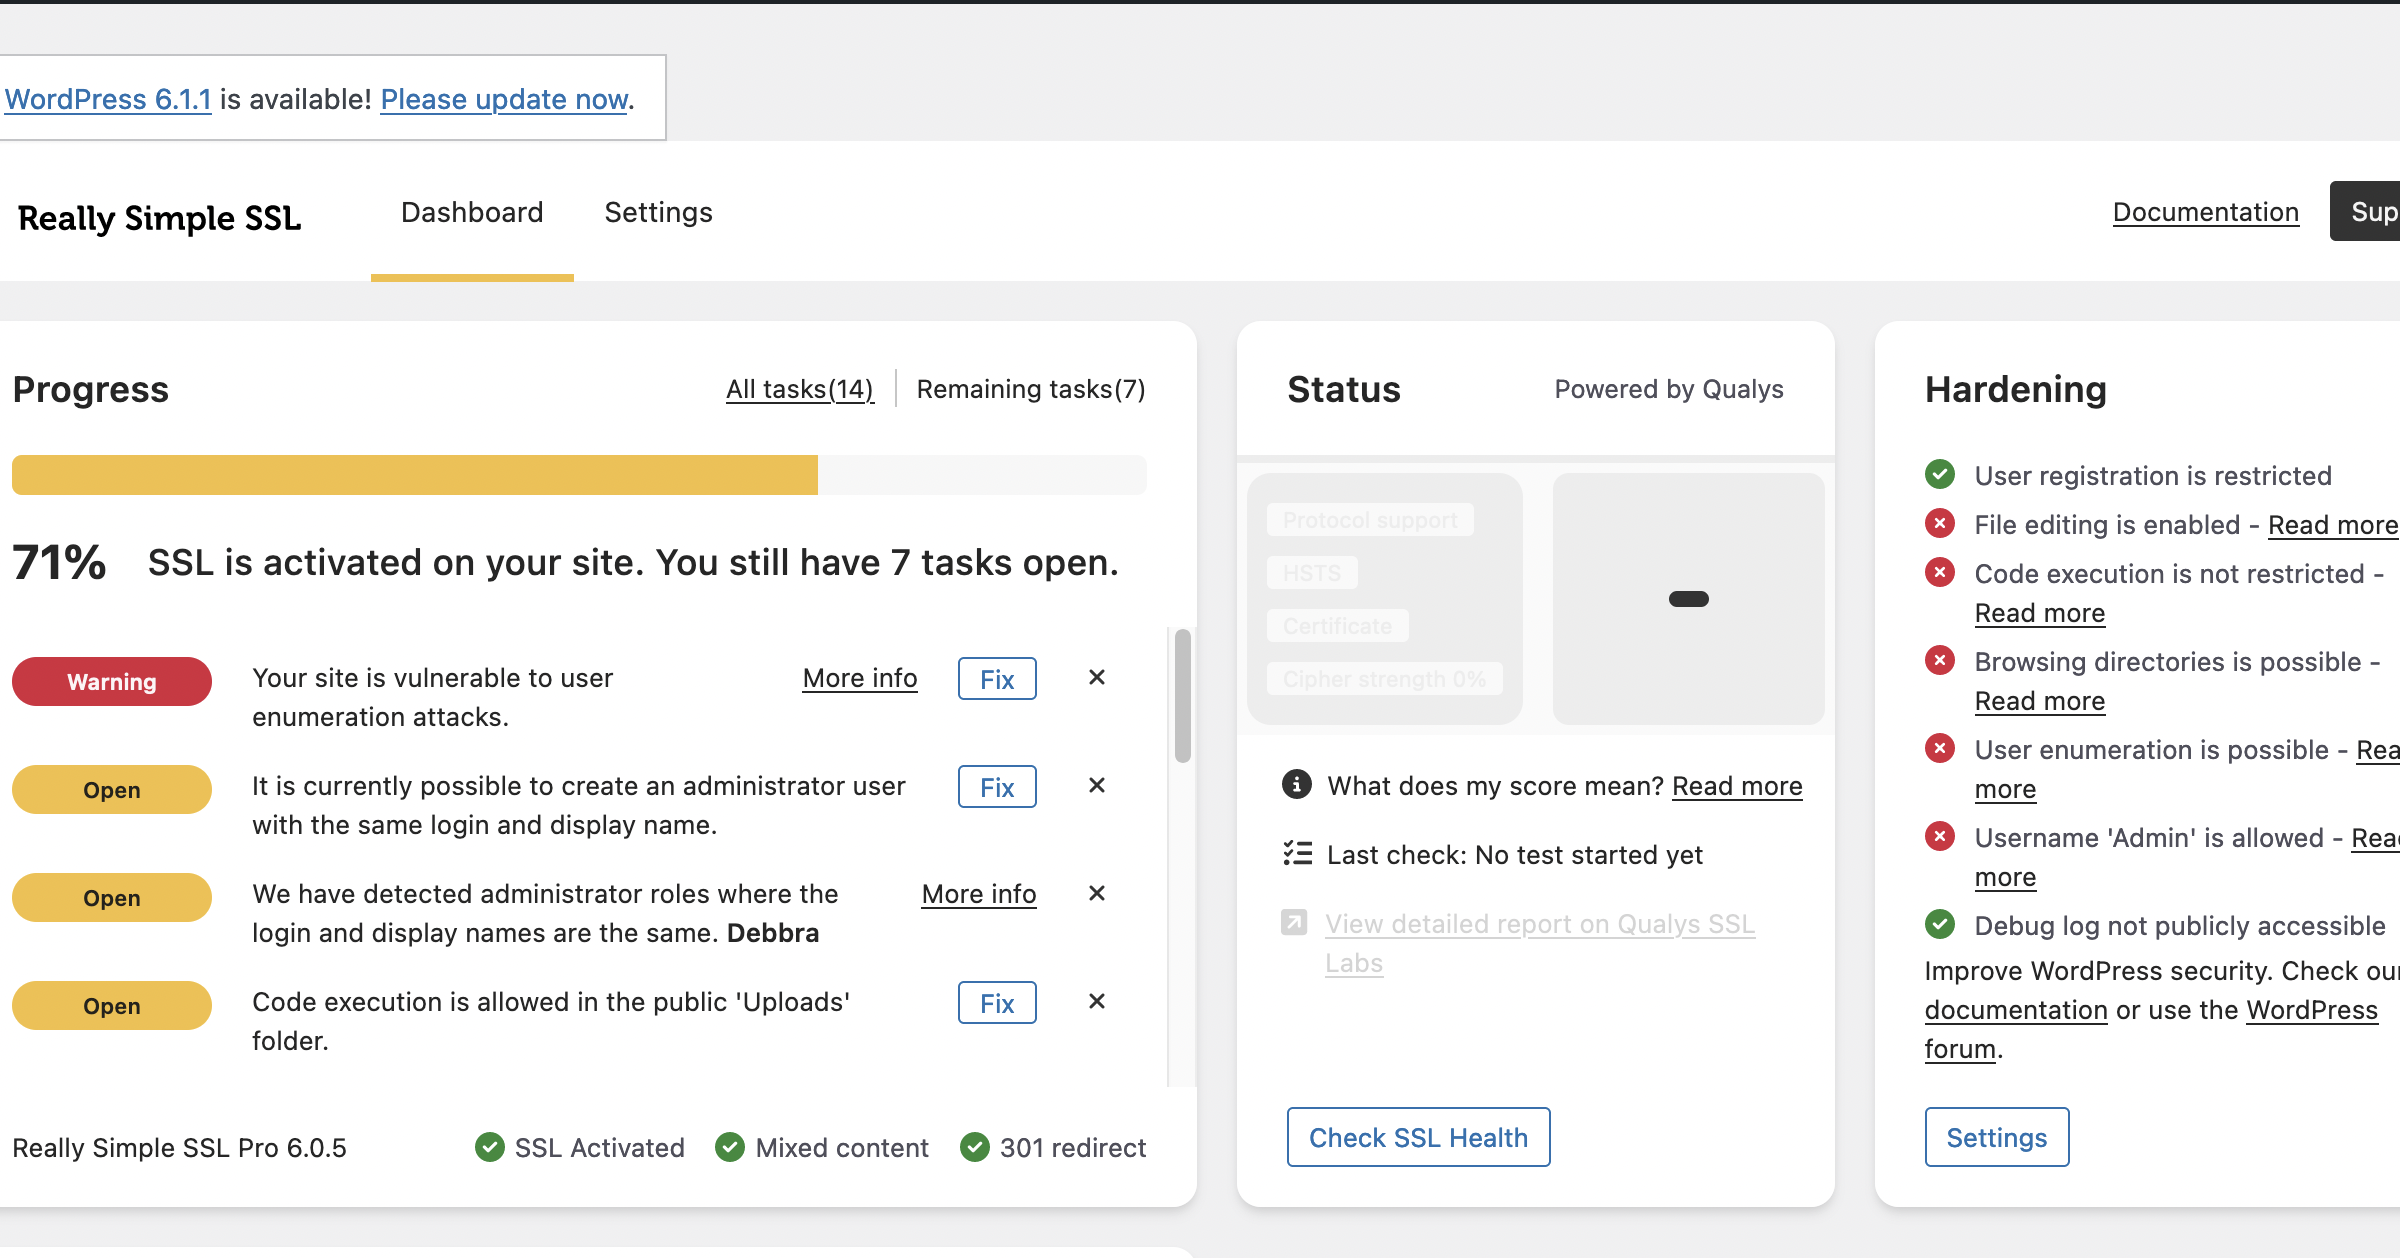Click the red Warning status badge
Screen dimensions: 2400x1258
point(112,681)
